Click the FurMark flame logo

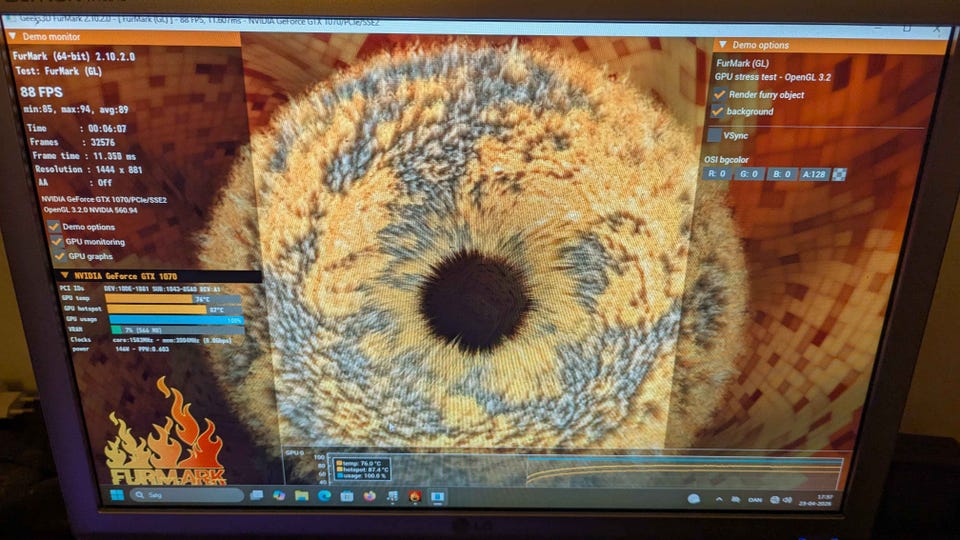pyautogui.click(x=167, y=432)
